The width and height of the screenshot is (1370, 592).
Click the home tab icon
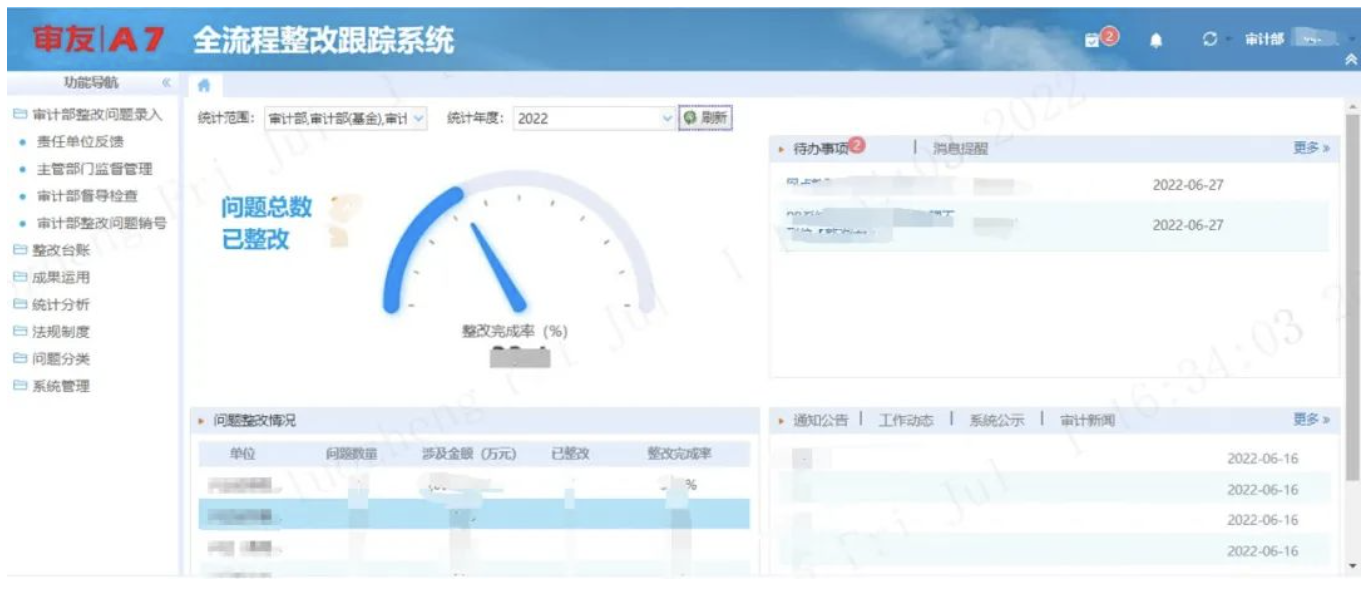coord(203,86)
